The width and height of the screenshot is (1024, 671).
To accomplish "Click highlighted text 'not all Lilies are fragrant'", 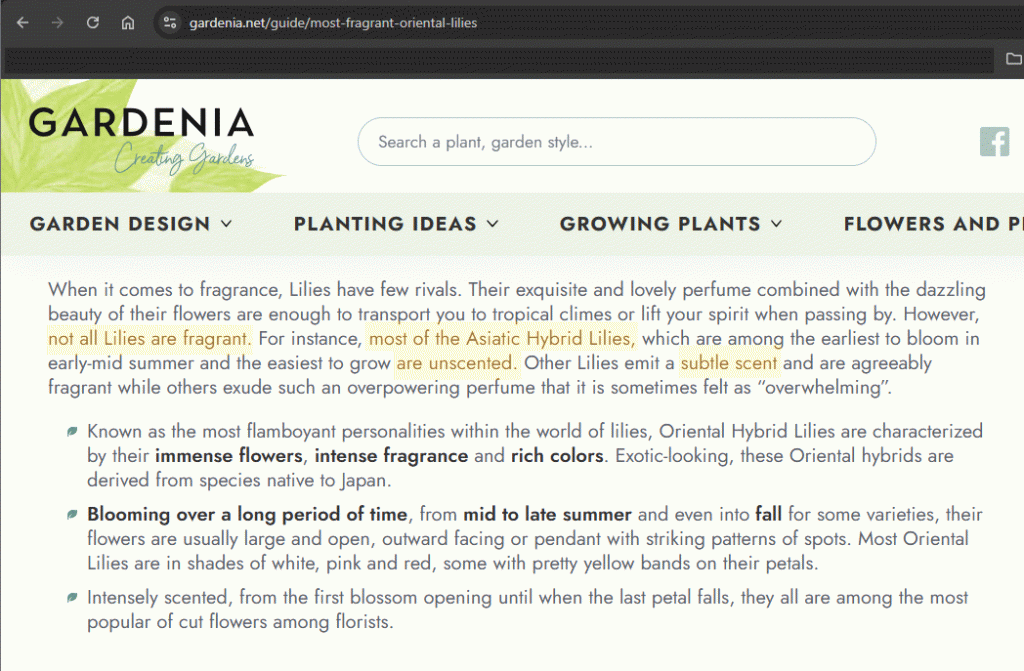I will [x=148, y=338].
